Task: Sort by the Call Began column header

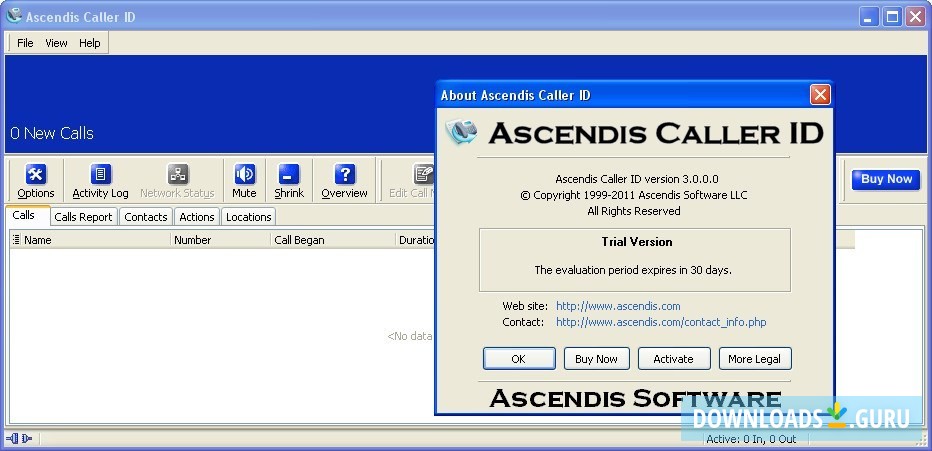Action: pos(333,240)
